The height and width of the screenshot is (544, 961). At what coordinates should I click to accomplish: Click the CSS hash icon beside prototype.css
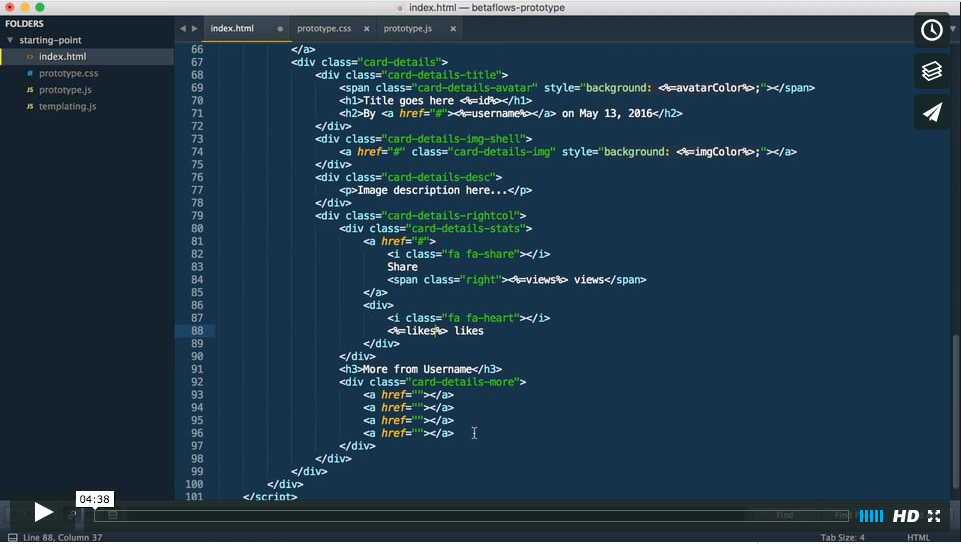[29, 73]
